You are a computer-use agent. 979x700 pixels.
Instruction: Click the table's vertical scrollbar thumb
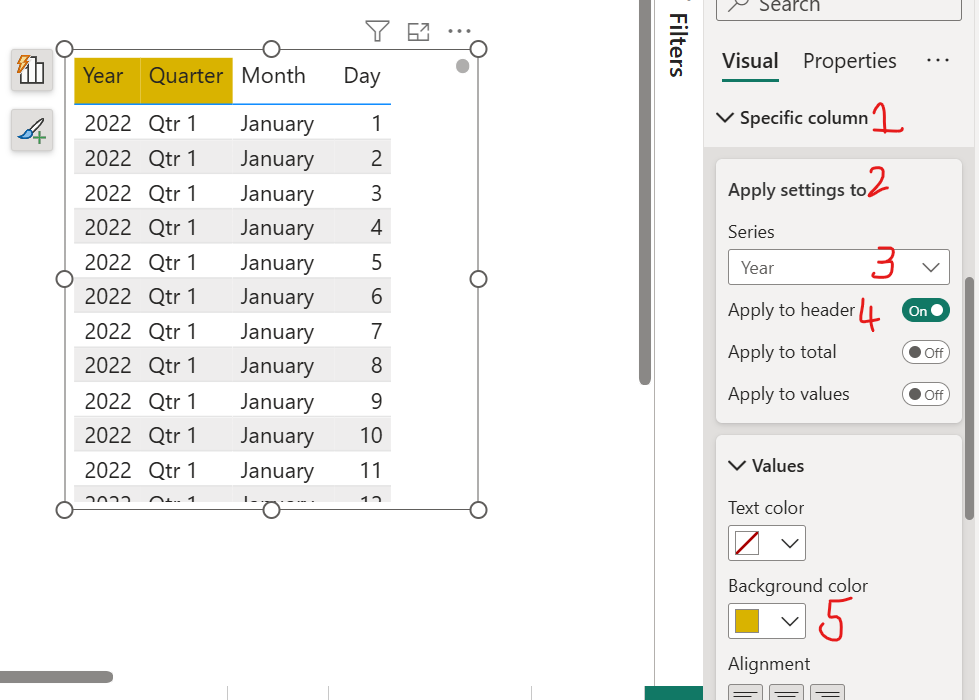point(462,66)
